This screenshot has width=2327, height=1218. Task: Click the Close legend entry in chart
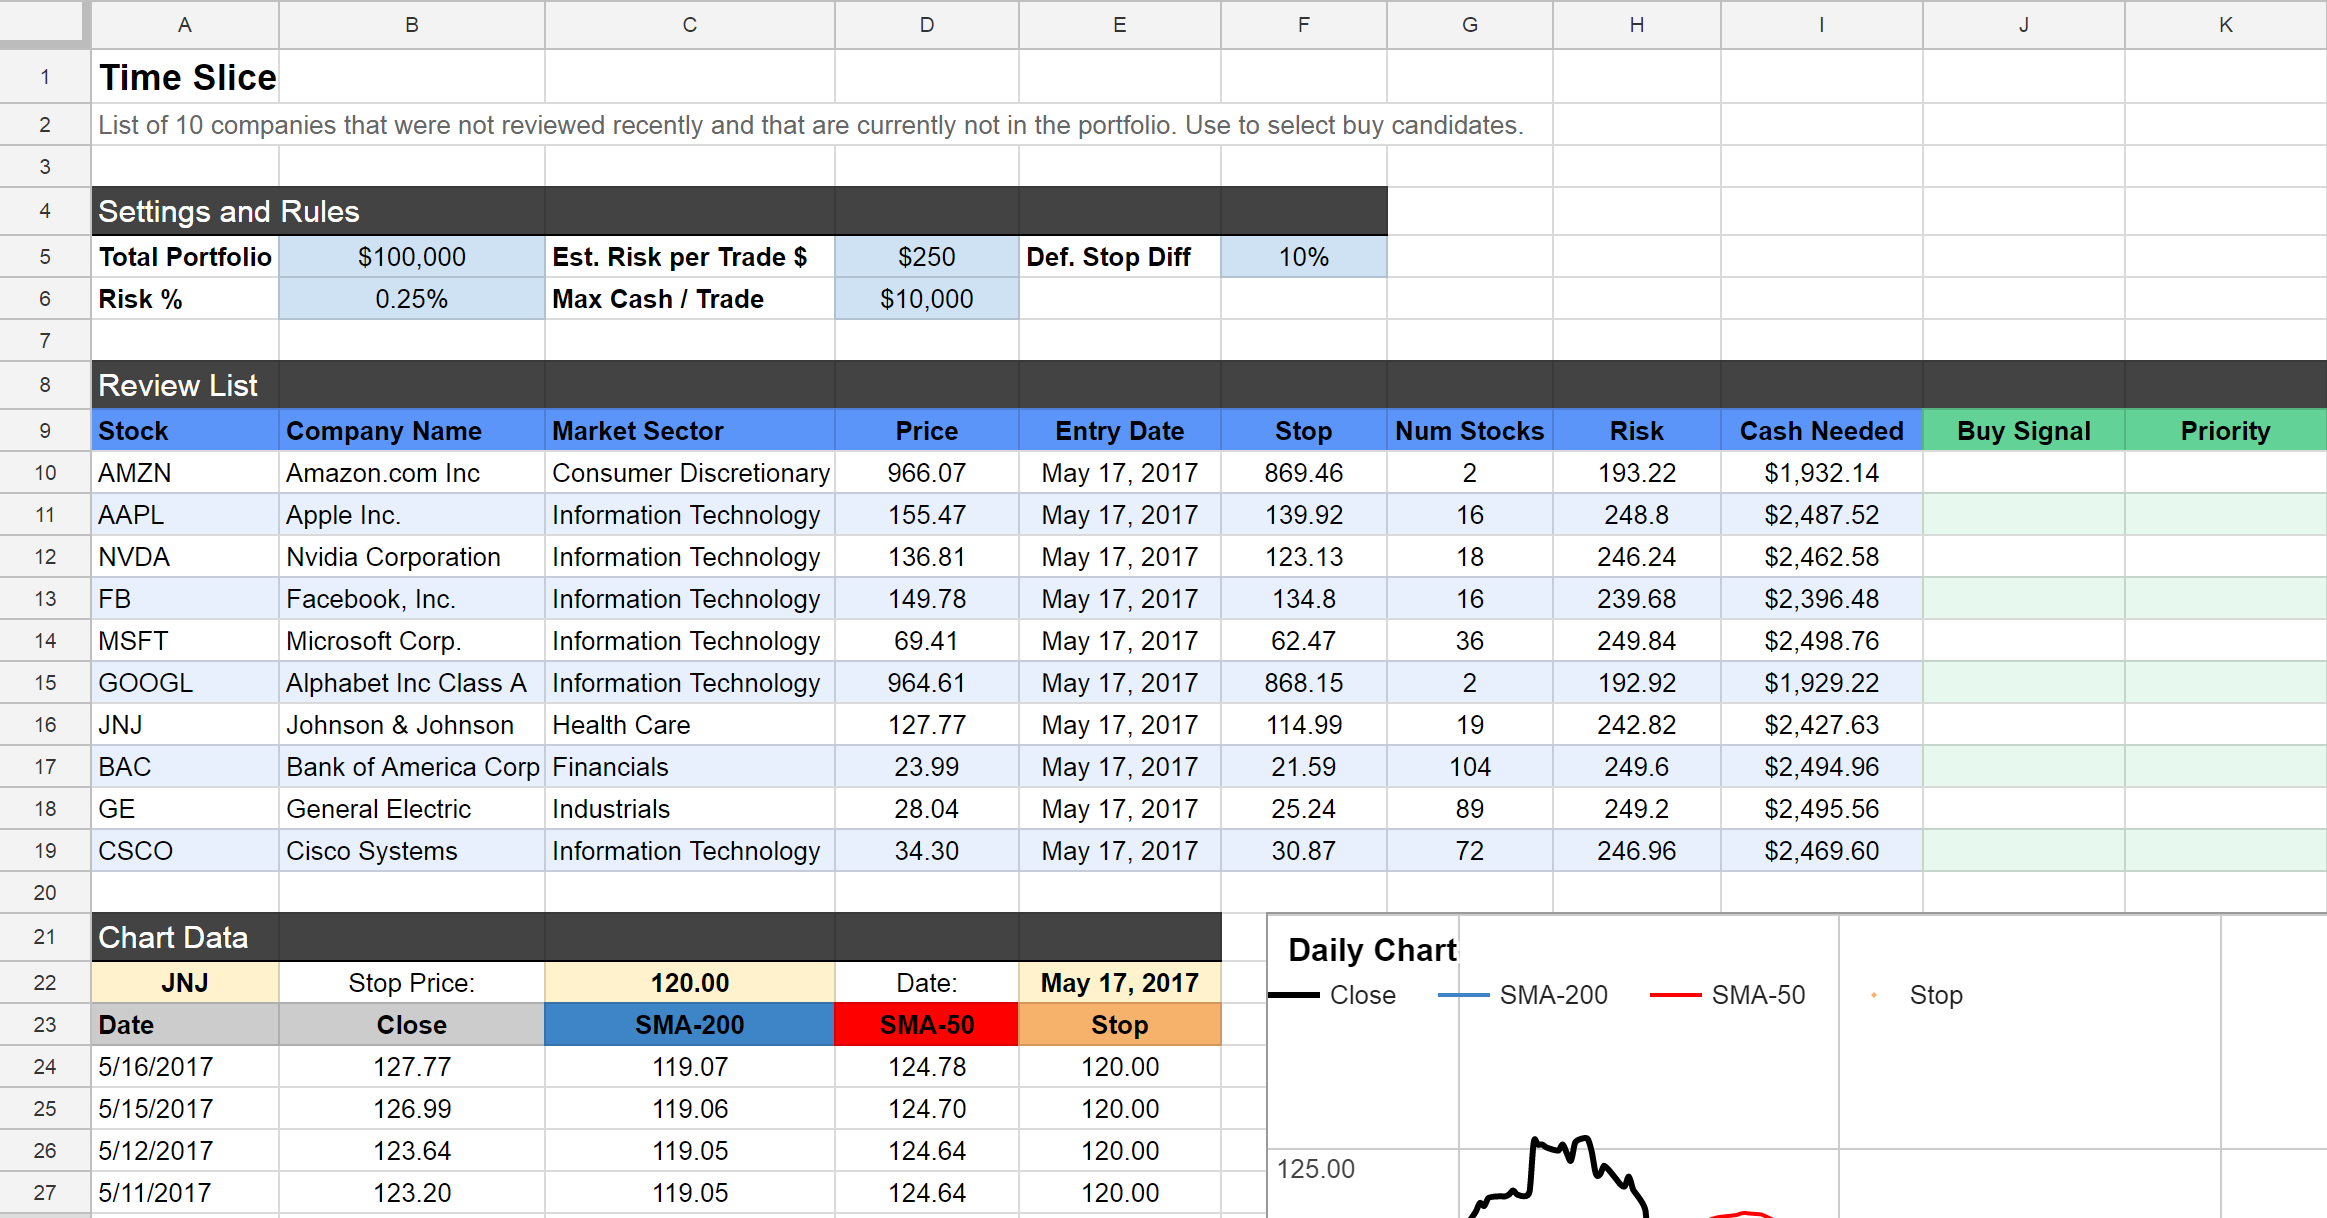tap(1333, 995)
